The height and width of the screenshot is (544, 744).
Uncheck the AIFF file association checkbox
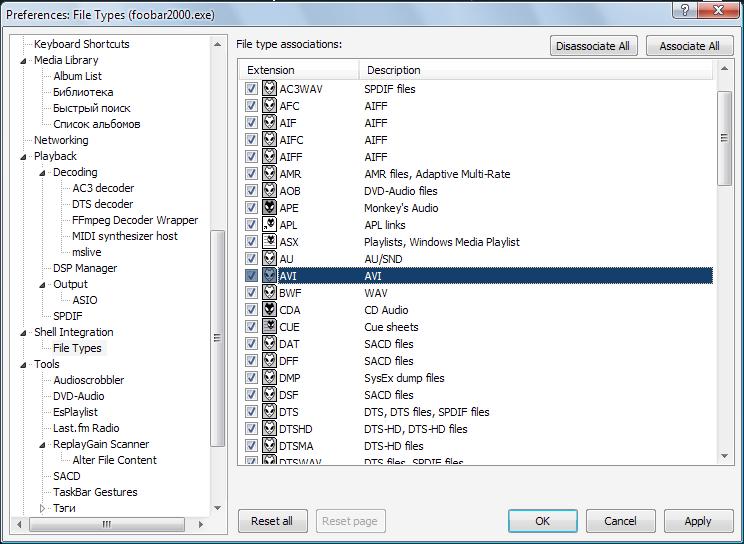click(x=251, y=157)
